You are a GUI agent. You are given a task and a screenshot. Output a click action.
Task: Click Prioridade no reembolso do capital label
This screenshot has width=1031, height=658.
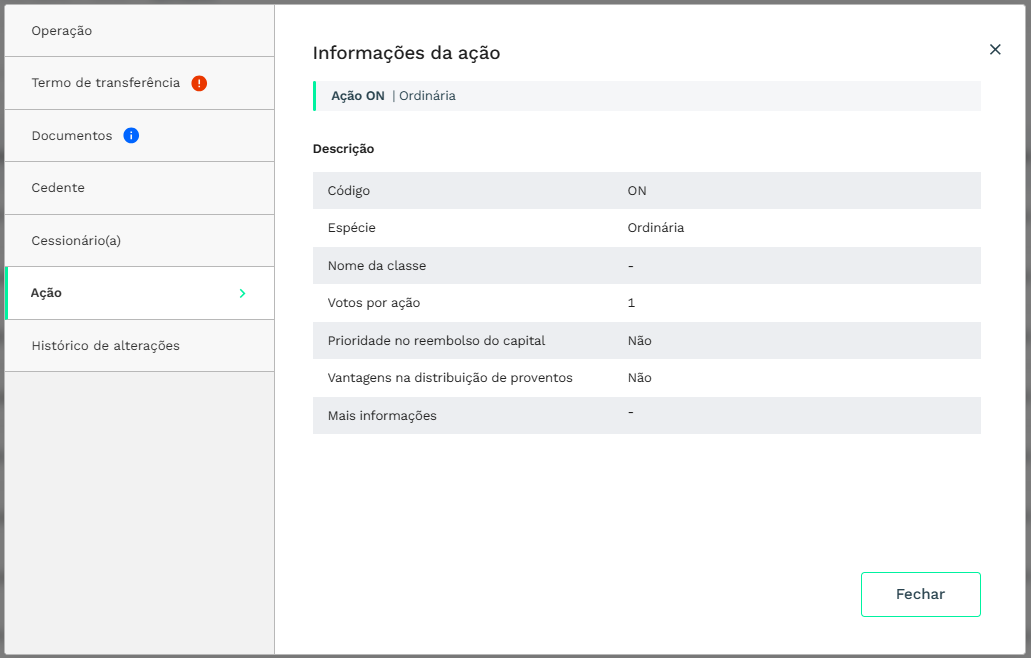click(436, 341)
